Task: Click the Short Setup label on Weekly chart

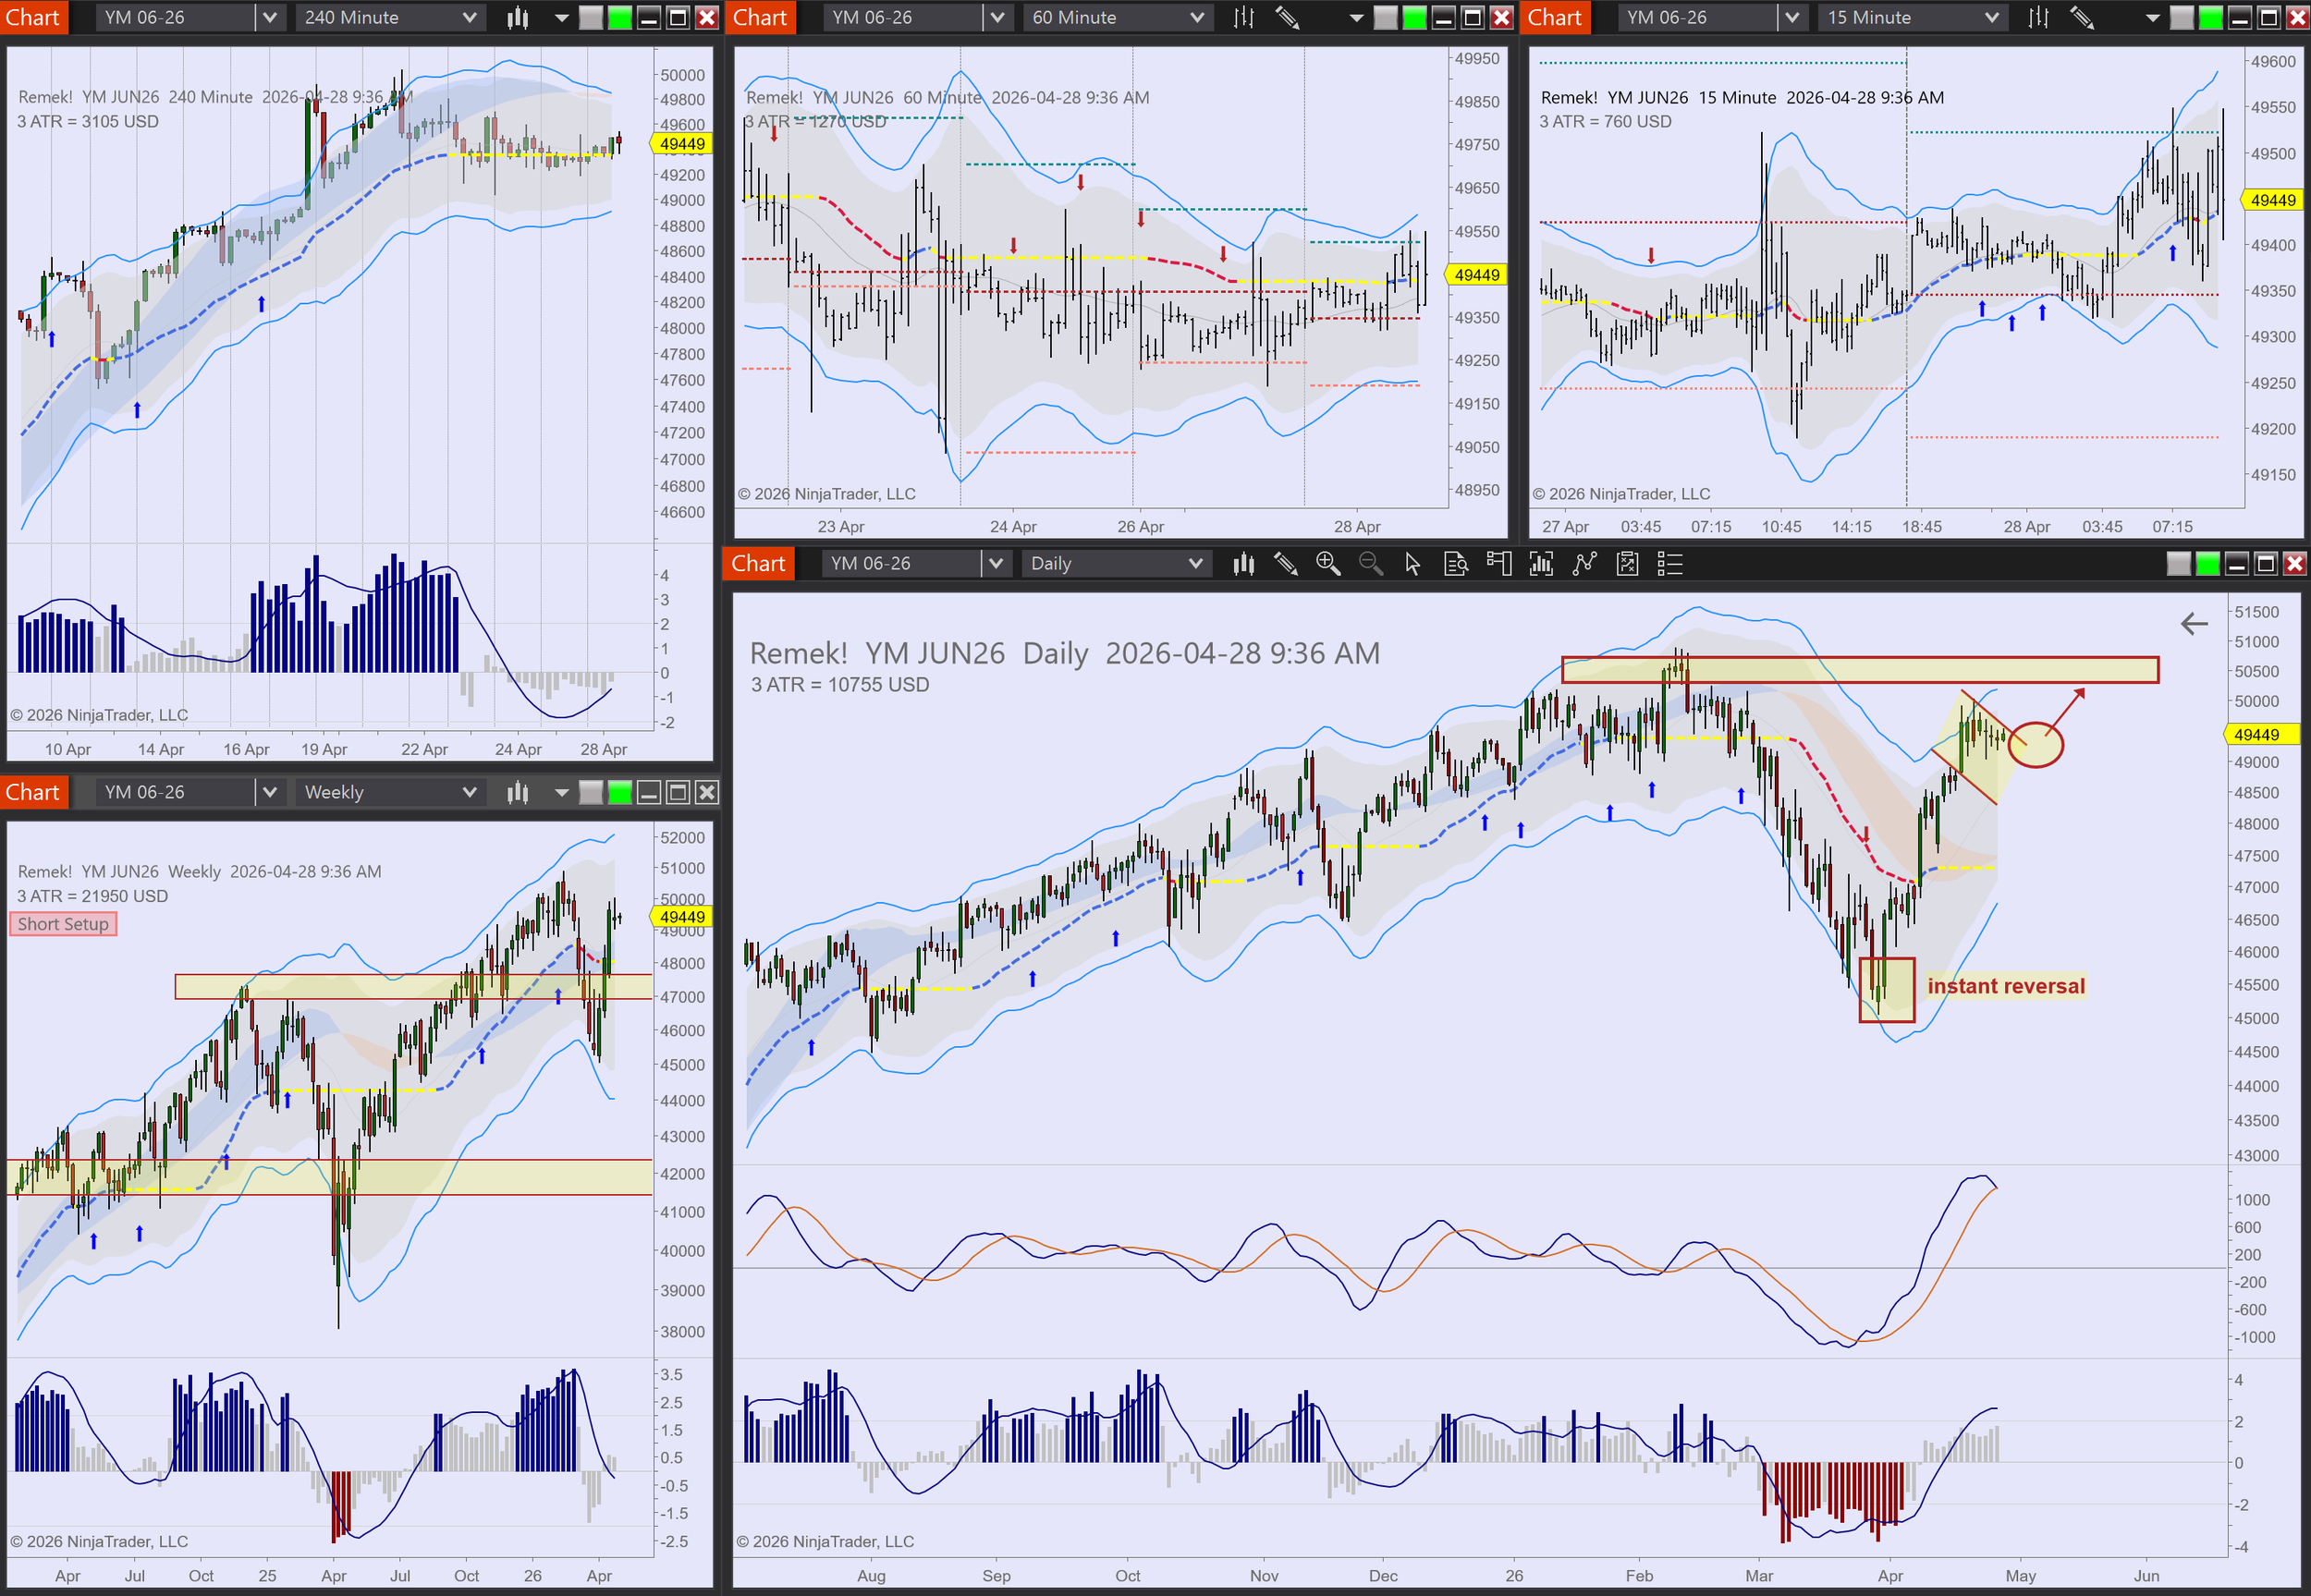Action: pos(63,924)
